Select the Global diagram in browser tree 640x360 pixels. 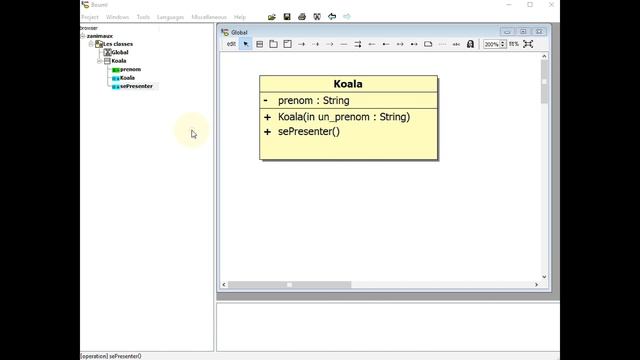point(120,52)
